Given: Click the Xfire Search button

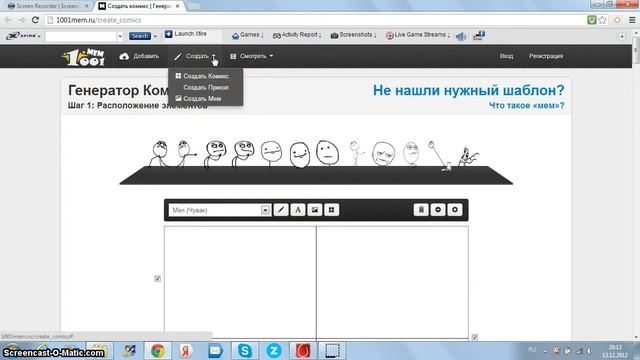Looking at the screenshot, I should 140,36.
